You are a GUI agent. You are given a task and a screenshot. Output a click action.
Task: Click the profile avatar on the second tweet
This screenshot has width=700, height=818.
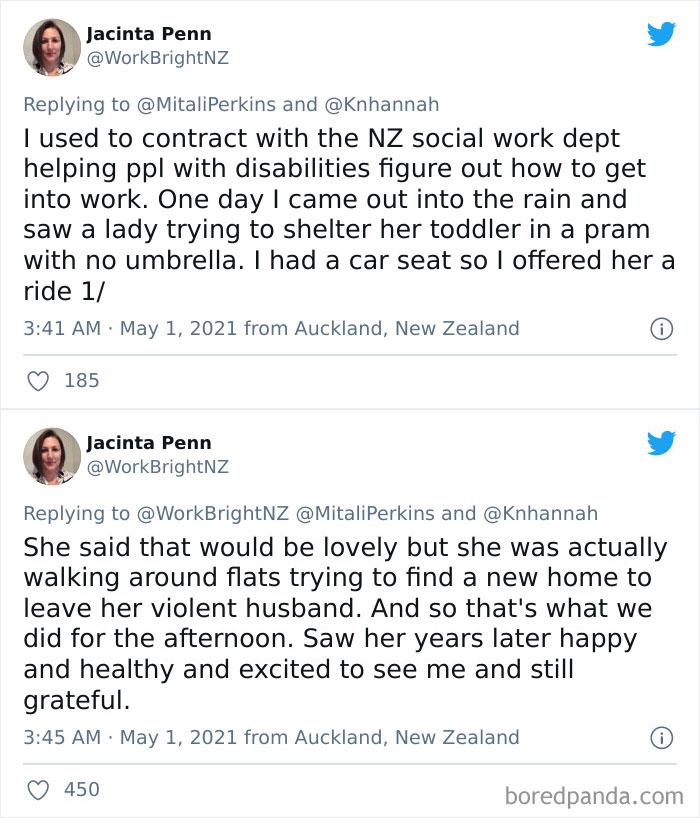(51, 455)
